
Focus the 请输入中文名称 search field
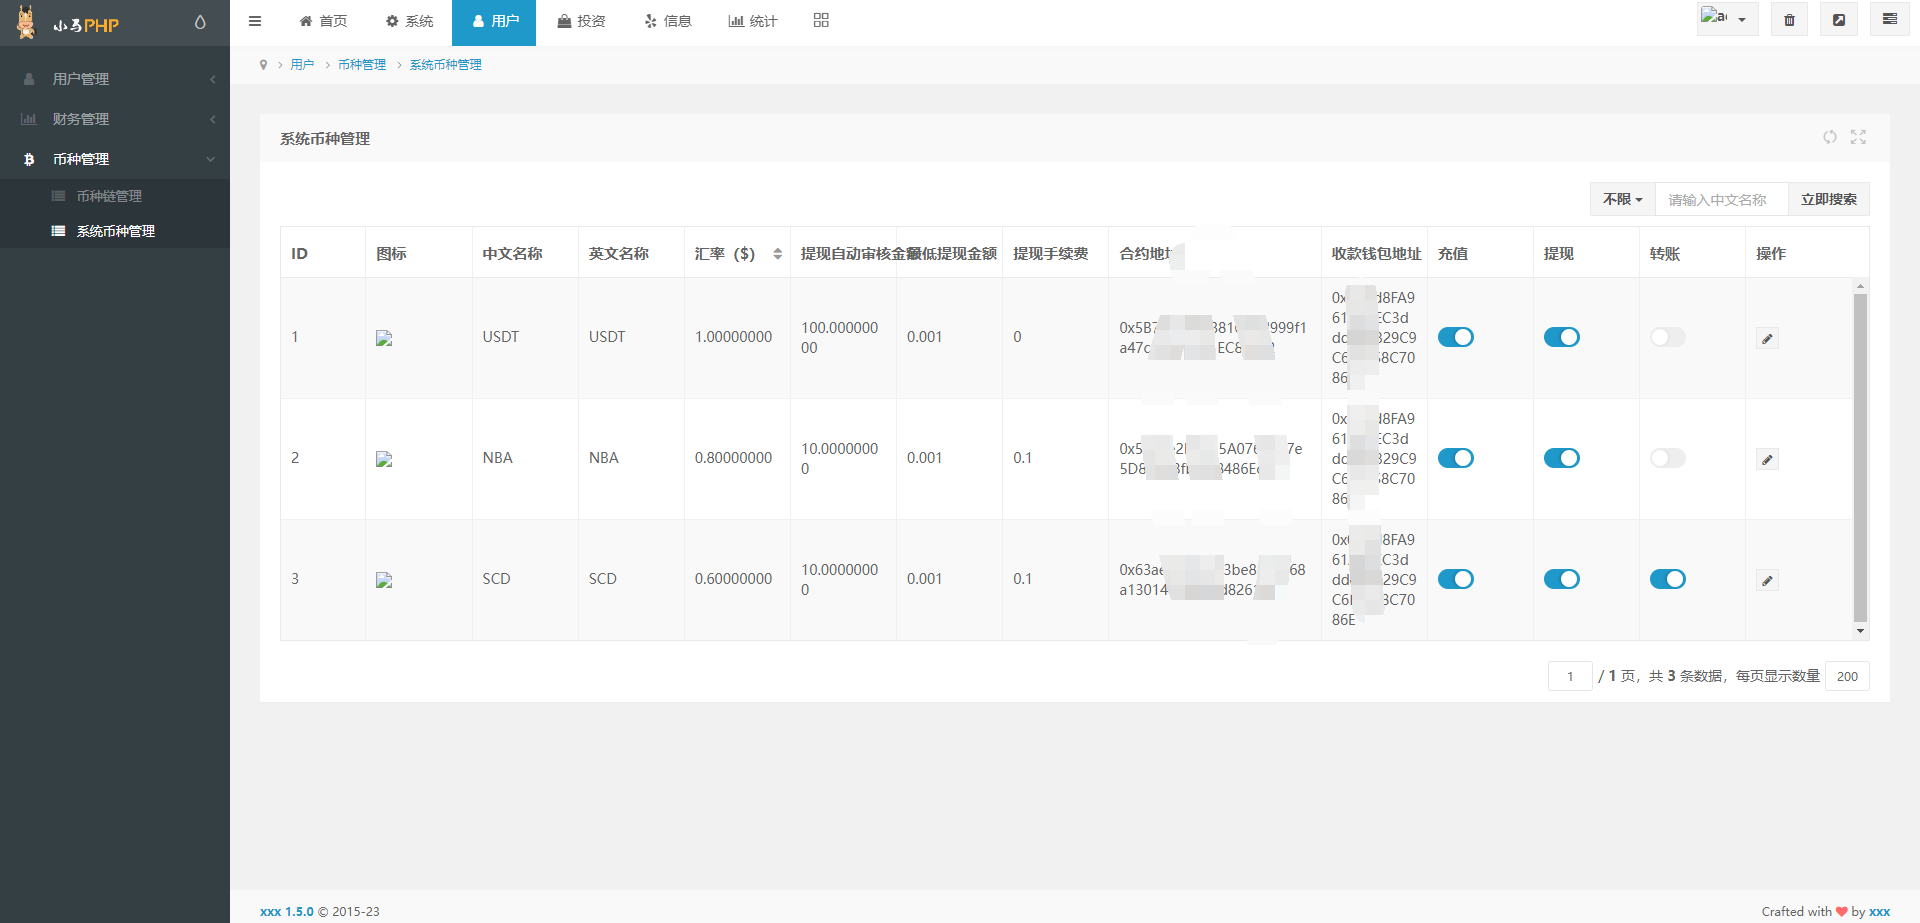point(1721,199)
